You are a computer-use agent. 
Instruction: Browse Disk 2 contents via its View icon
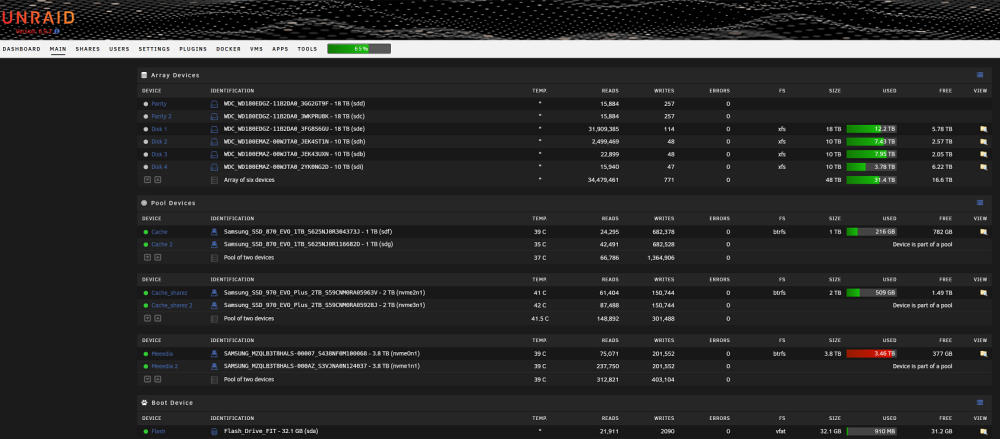(983, 142)
